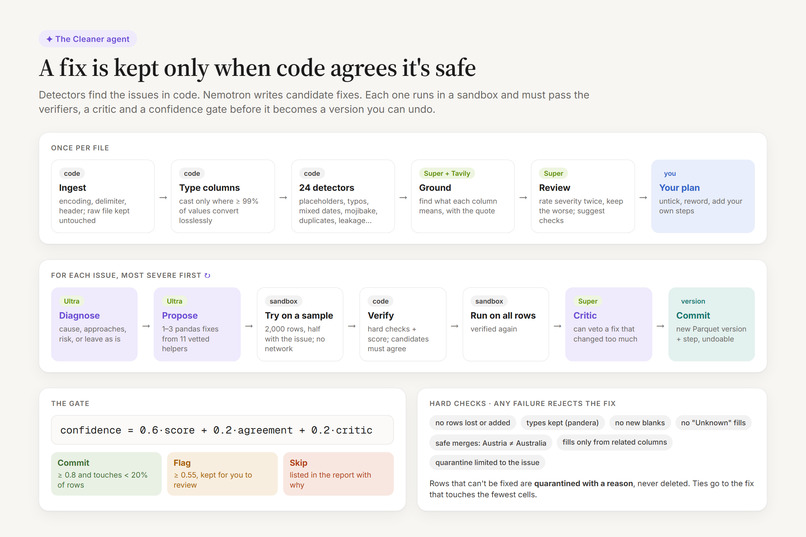Viewport: 806px width, 537px height.
Task: Click the text 'quarantined with a reason'
Action: 583,483
